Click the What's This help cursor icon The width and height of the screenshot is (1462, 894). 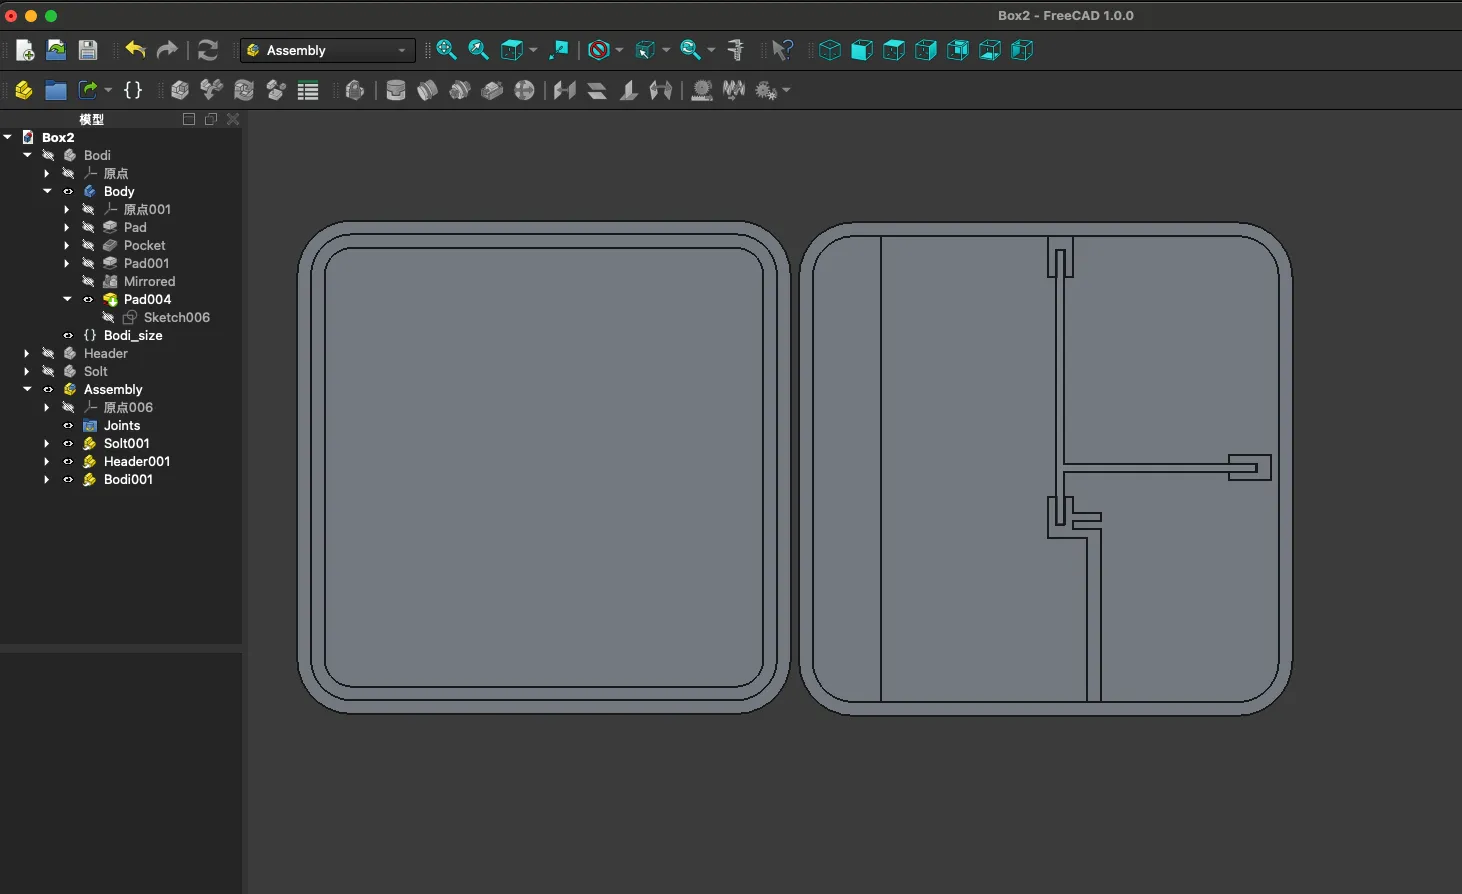pyautogui.click(x=783, y=50)
